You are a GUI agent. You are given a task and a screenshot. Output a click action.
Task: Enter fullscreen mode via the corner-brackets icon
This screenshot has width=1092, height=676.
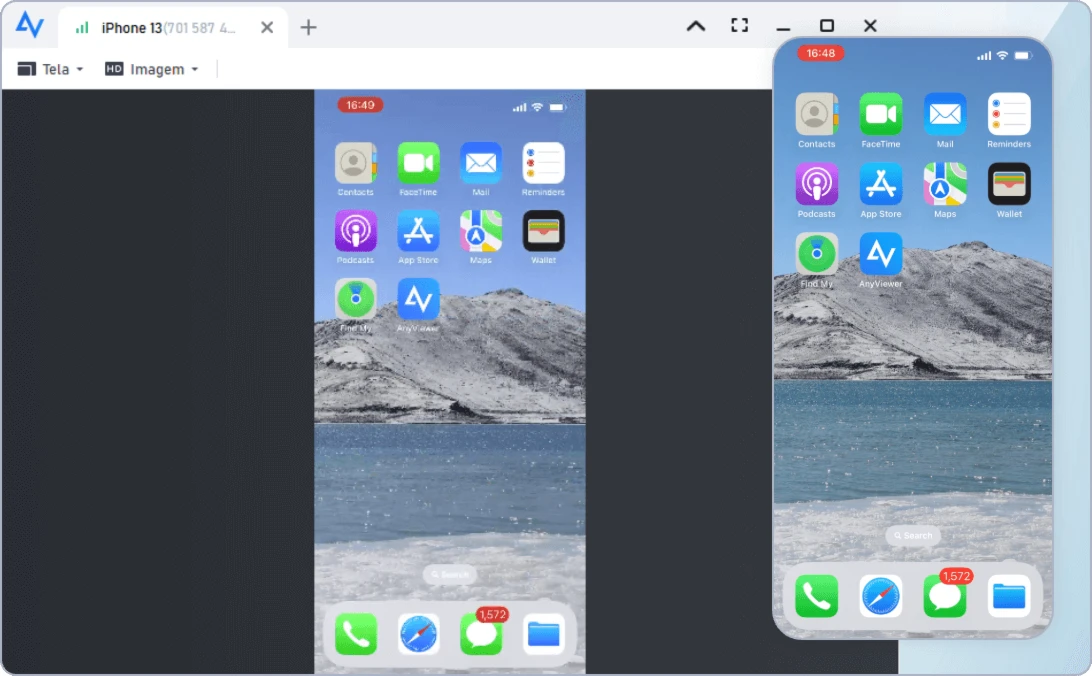point(739,26)
